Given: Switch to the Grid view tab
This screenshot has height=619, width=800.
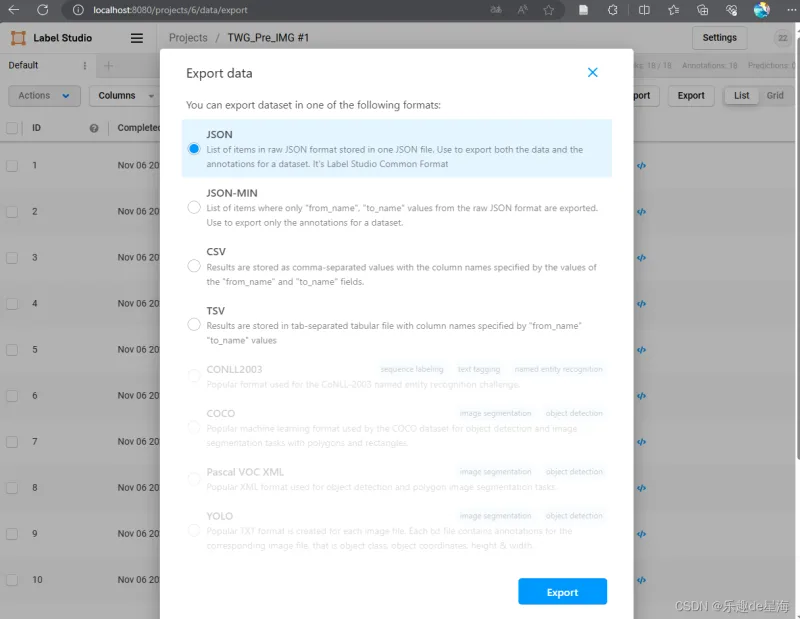Looking at the screenshot, I should point(775,96).
